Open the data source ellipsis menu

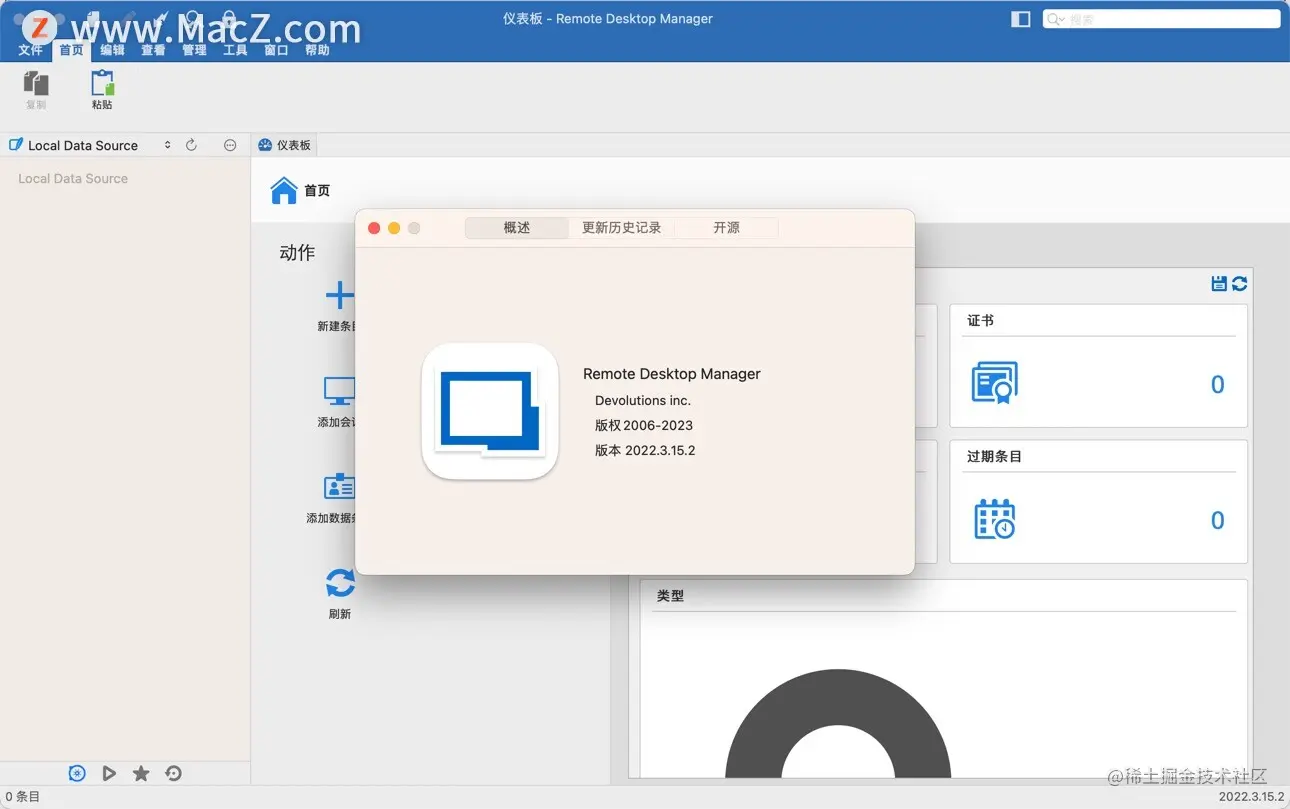point(230,145)
